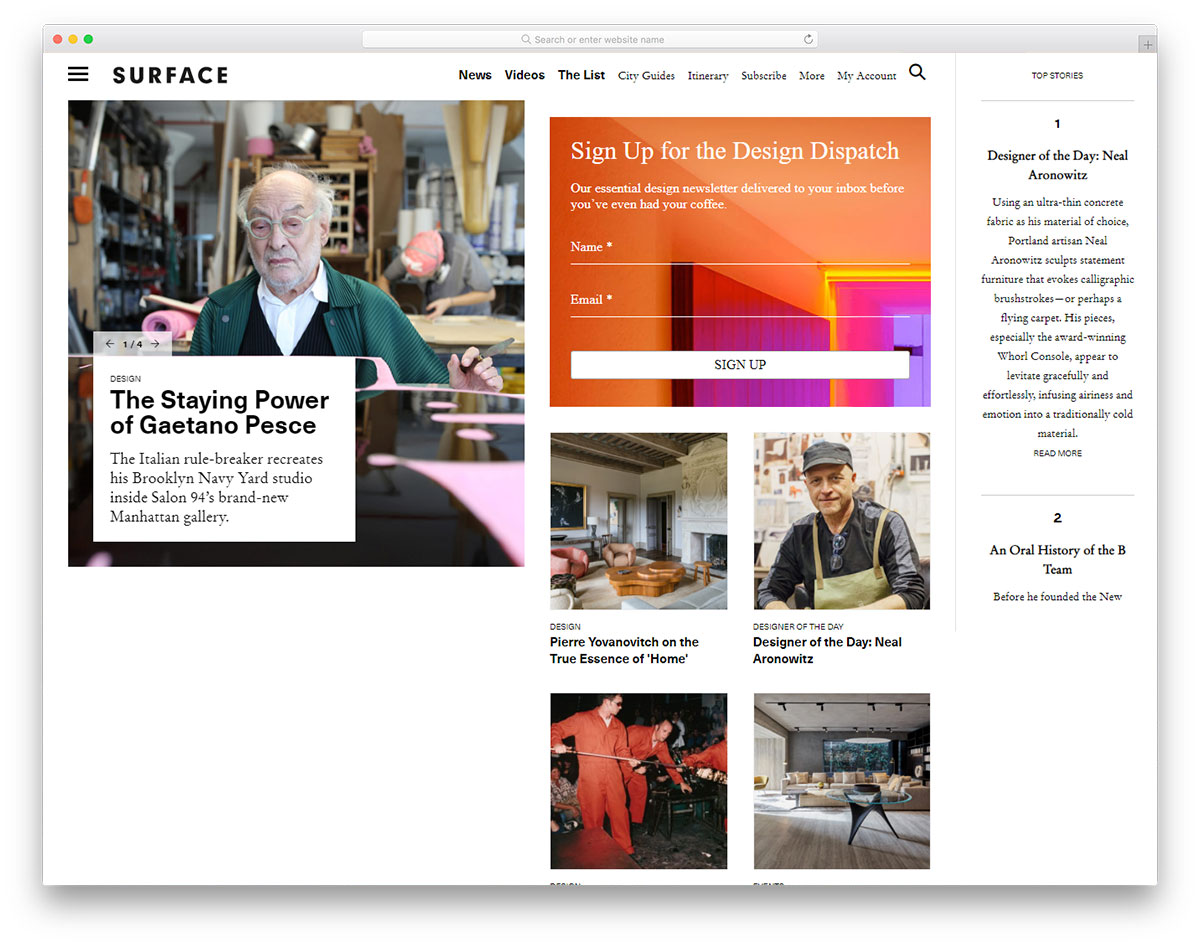Click the search magnifier icon in the navigation
1200x946 pixels.
(917, 72)
